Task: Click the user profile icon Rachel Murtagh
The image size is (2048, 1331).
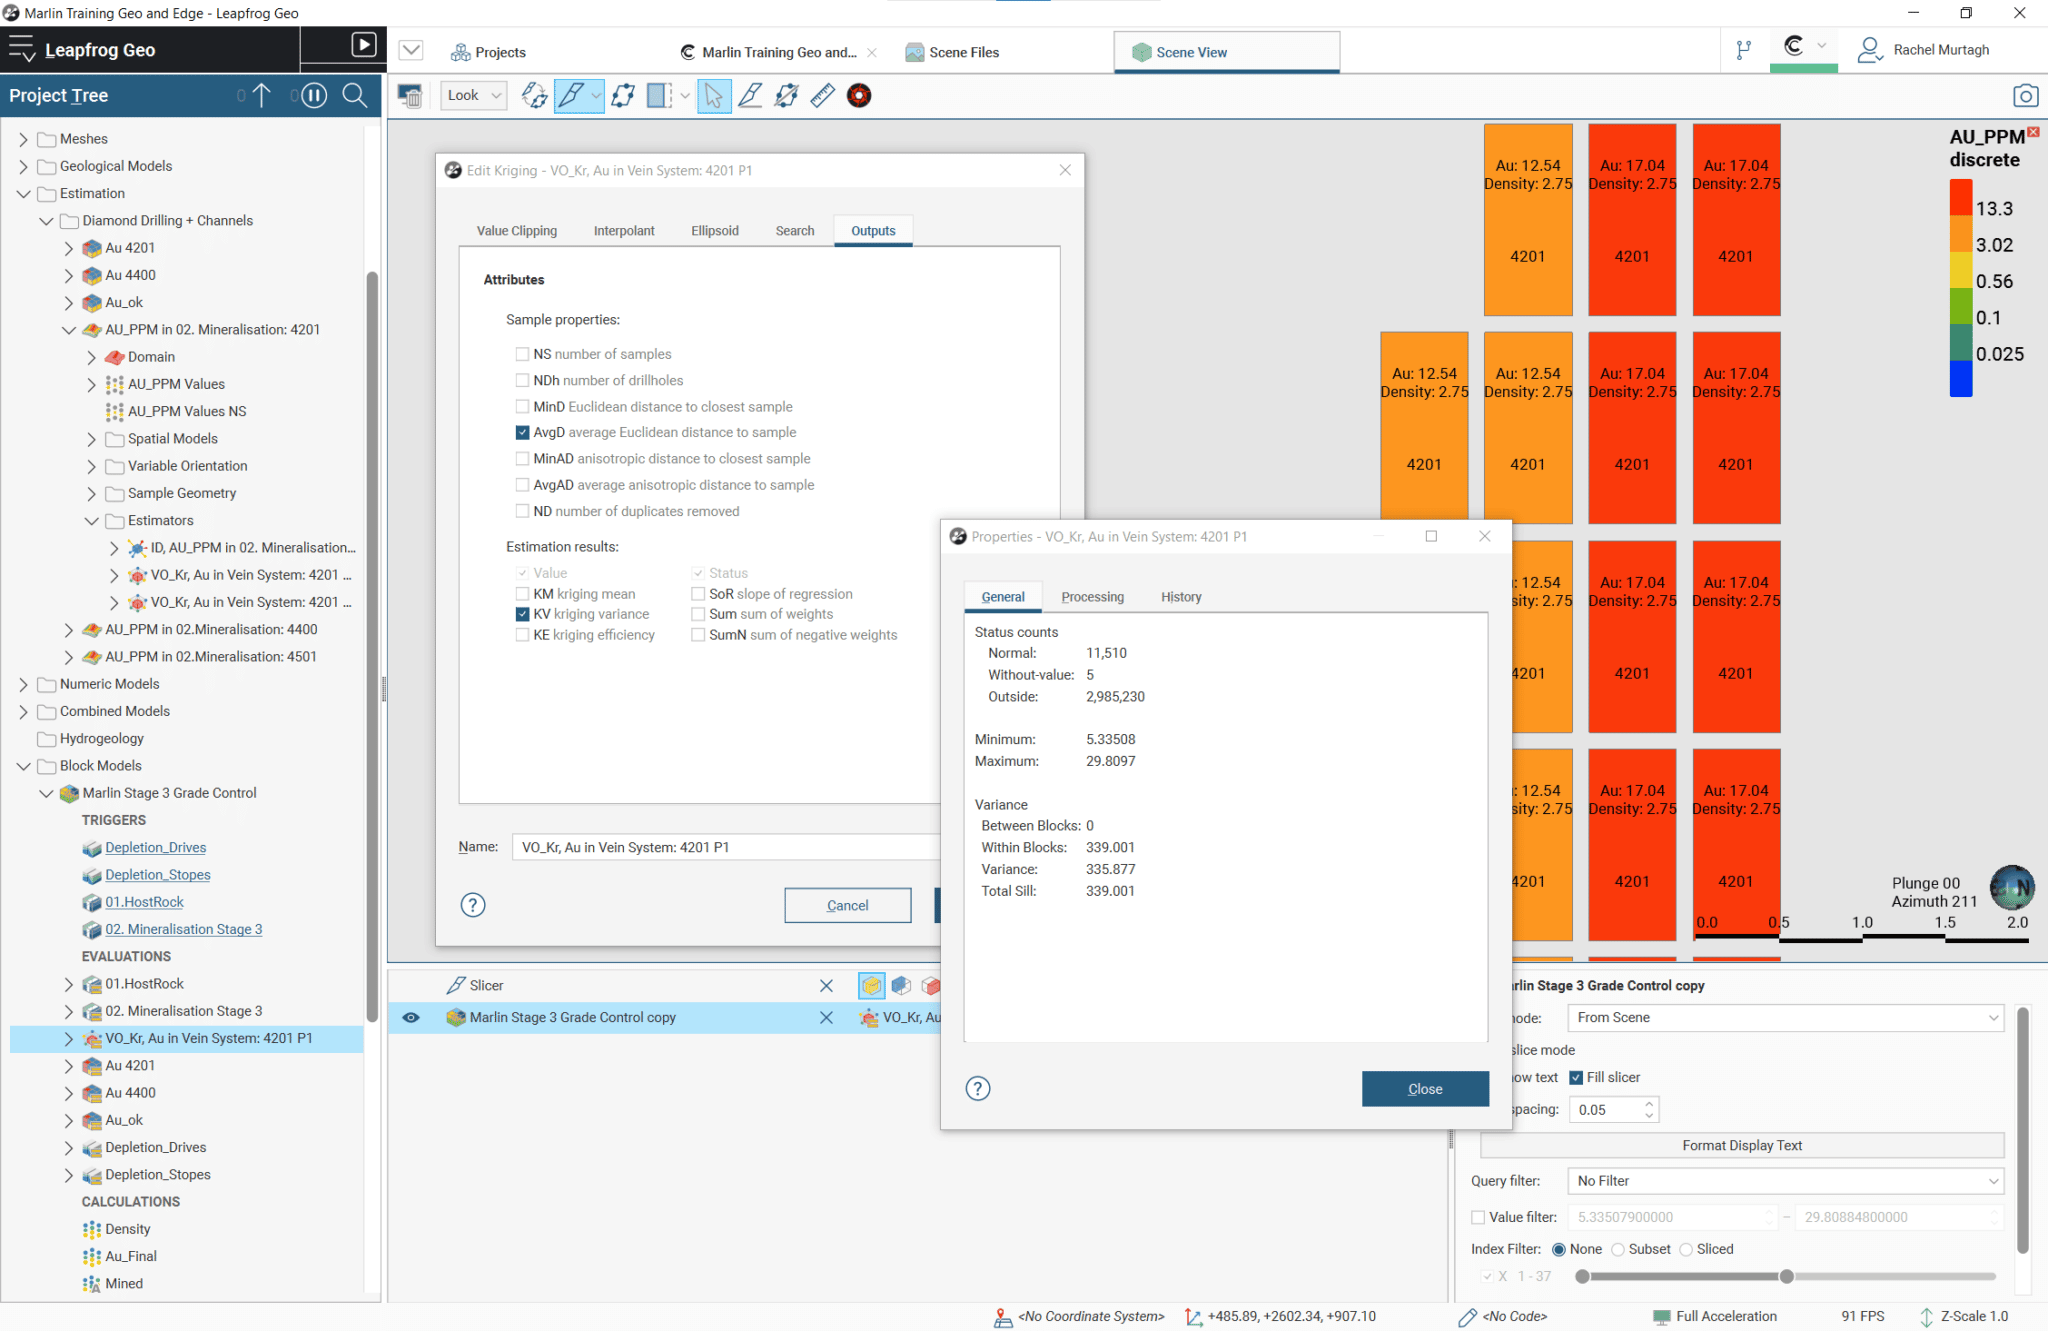Action: click(1869, 50)
